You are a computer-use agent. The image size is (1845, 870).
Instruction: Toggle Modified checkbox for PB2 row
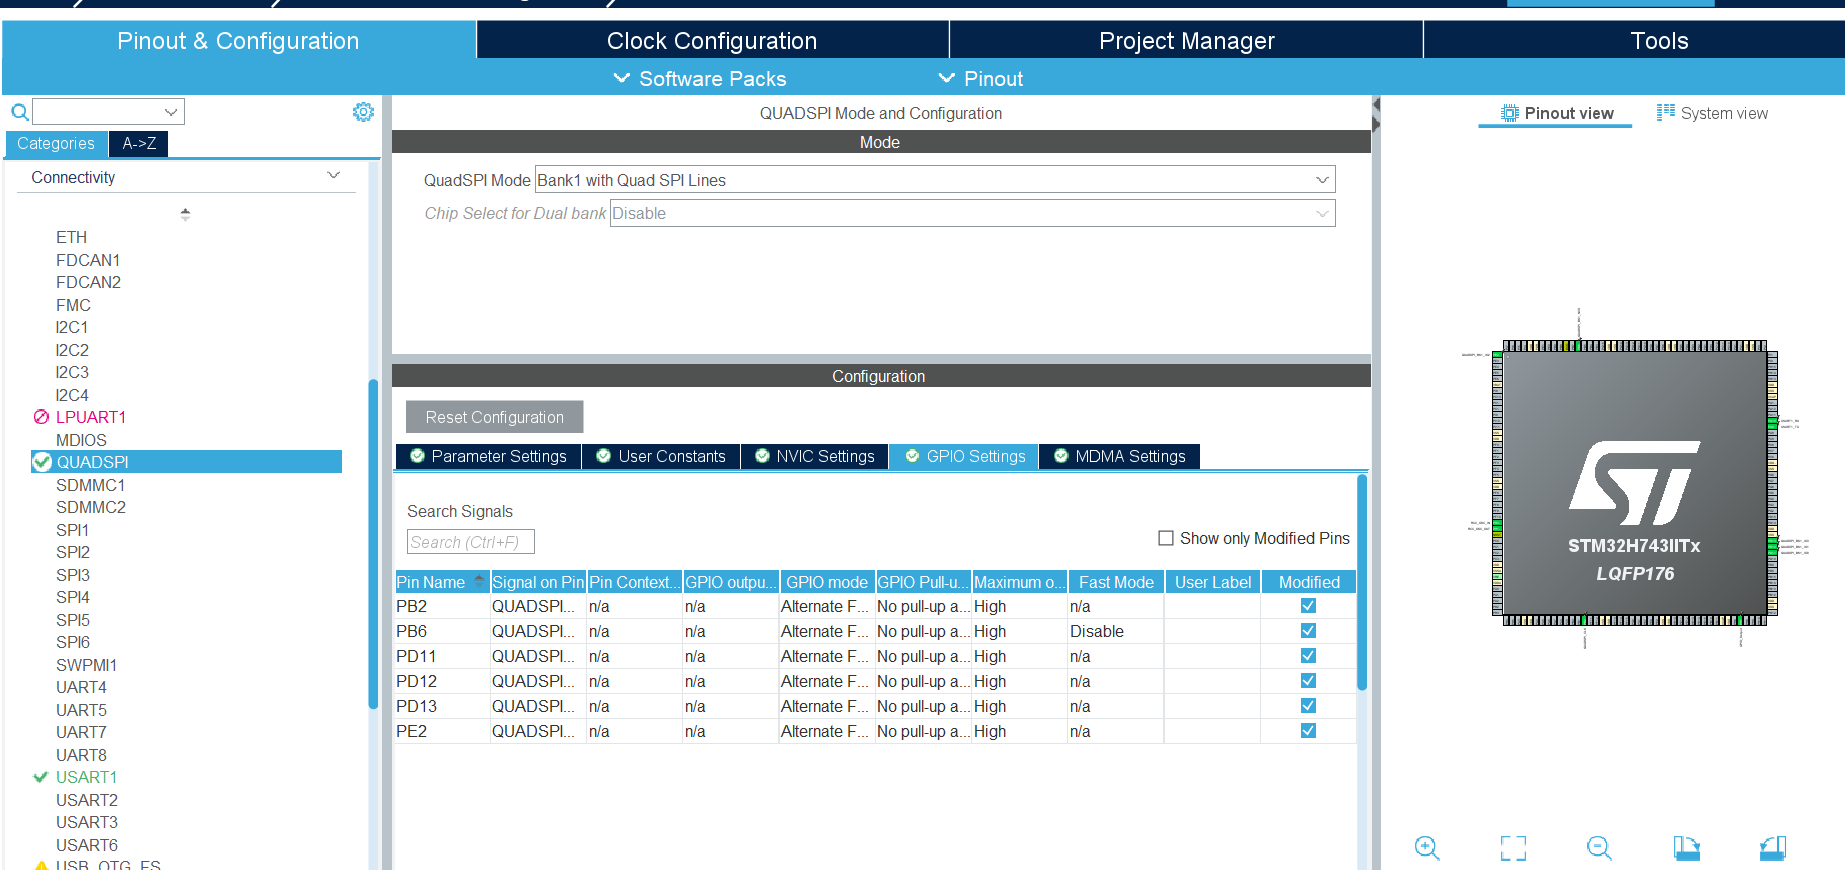(x=1308, y=606)
